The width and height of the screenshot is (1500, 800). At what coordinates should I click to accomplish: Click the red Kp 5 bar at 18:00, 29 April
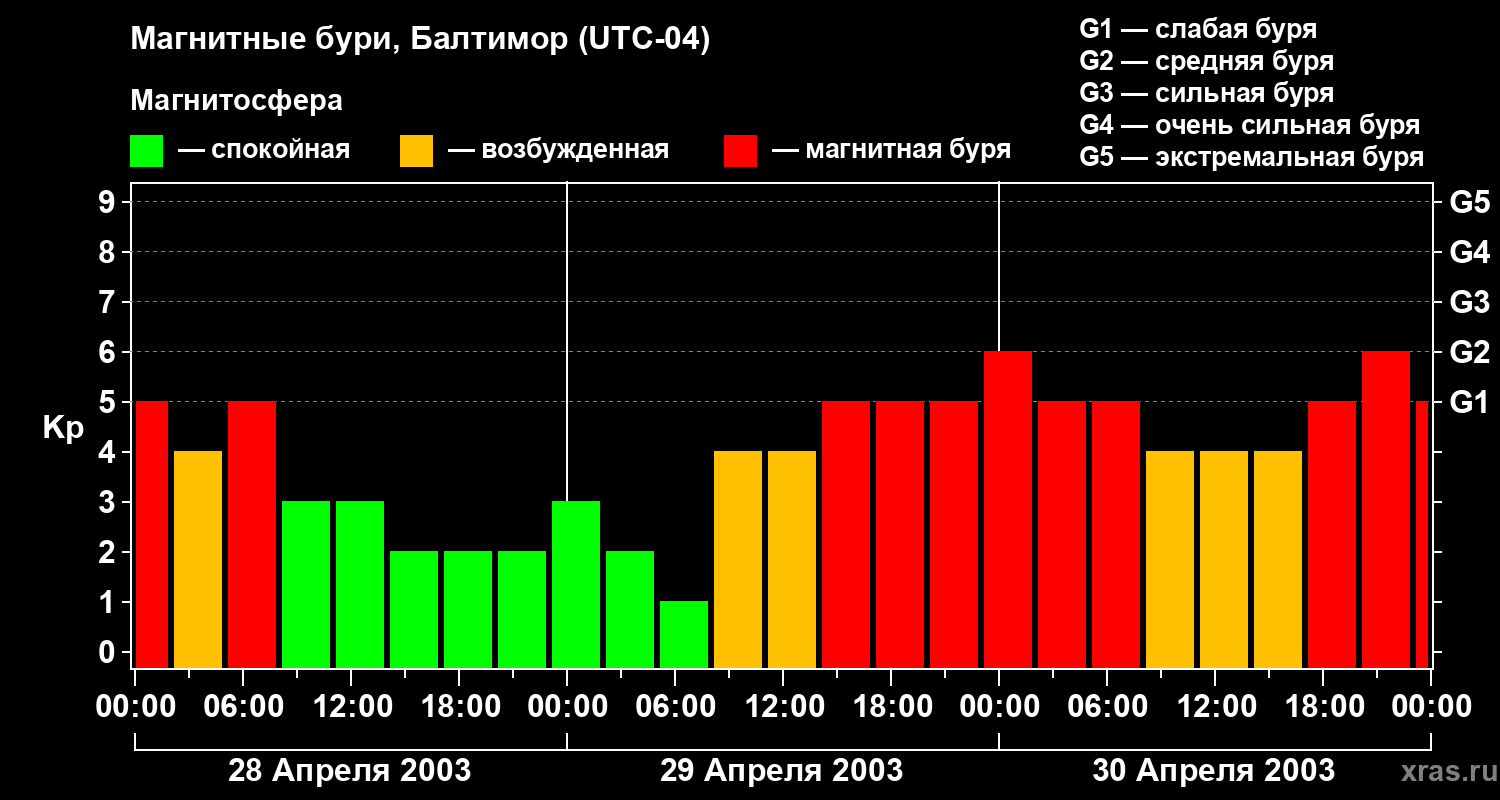point(900,535)
